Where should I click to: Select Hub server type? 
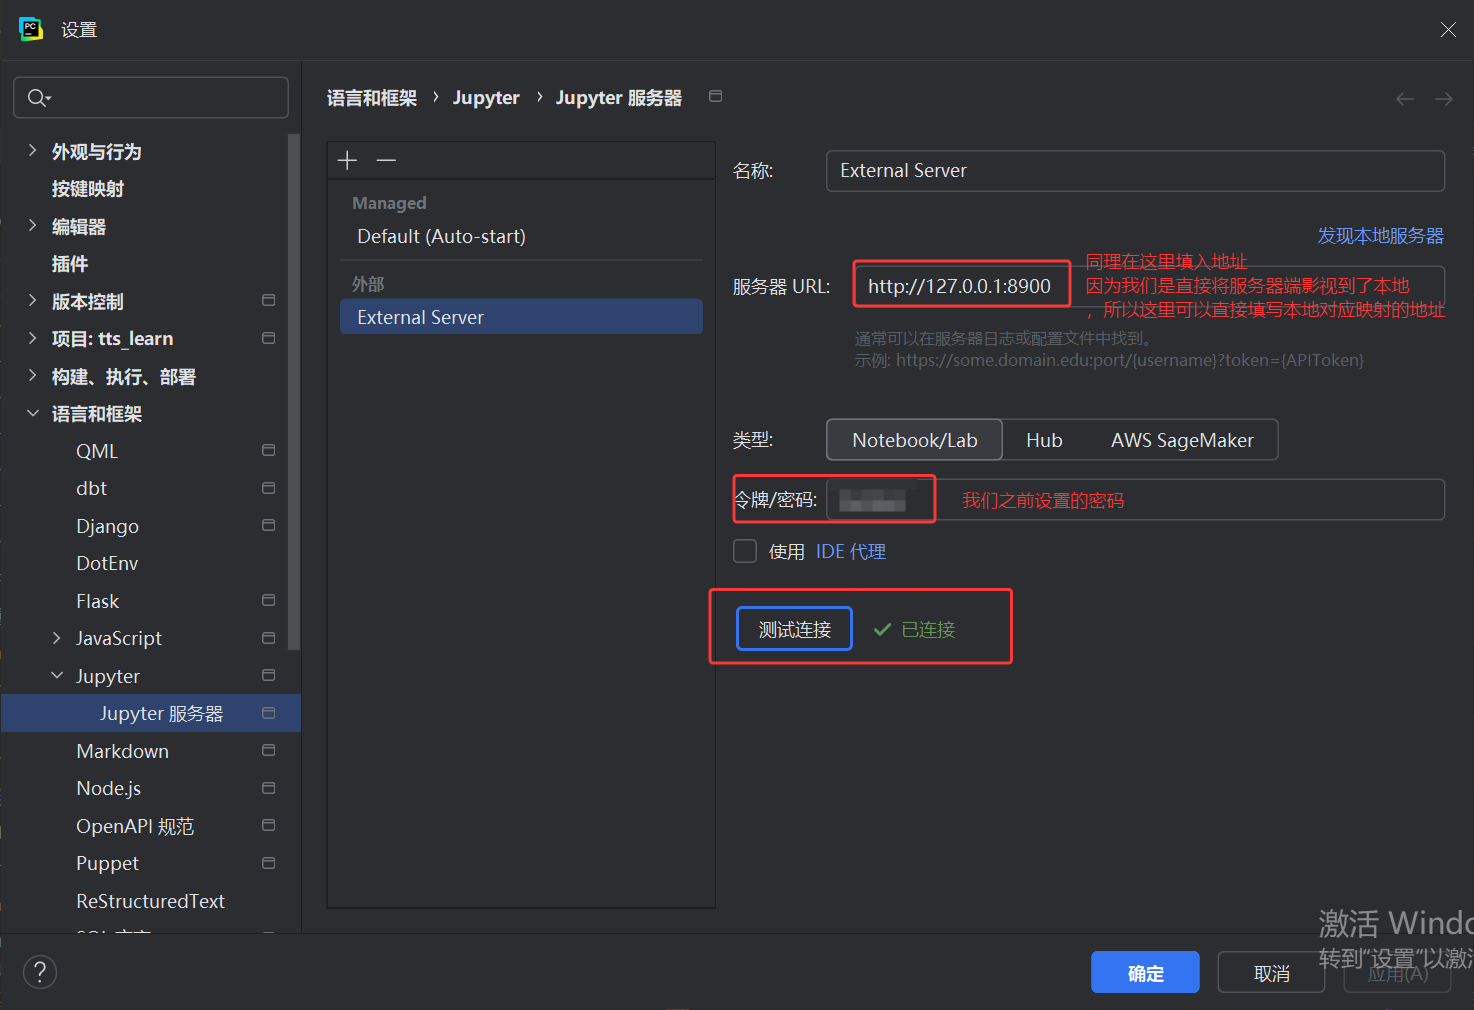click(1044, 440)
